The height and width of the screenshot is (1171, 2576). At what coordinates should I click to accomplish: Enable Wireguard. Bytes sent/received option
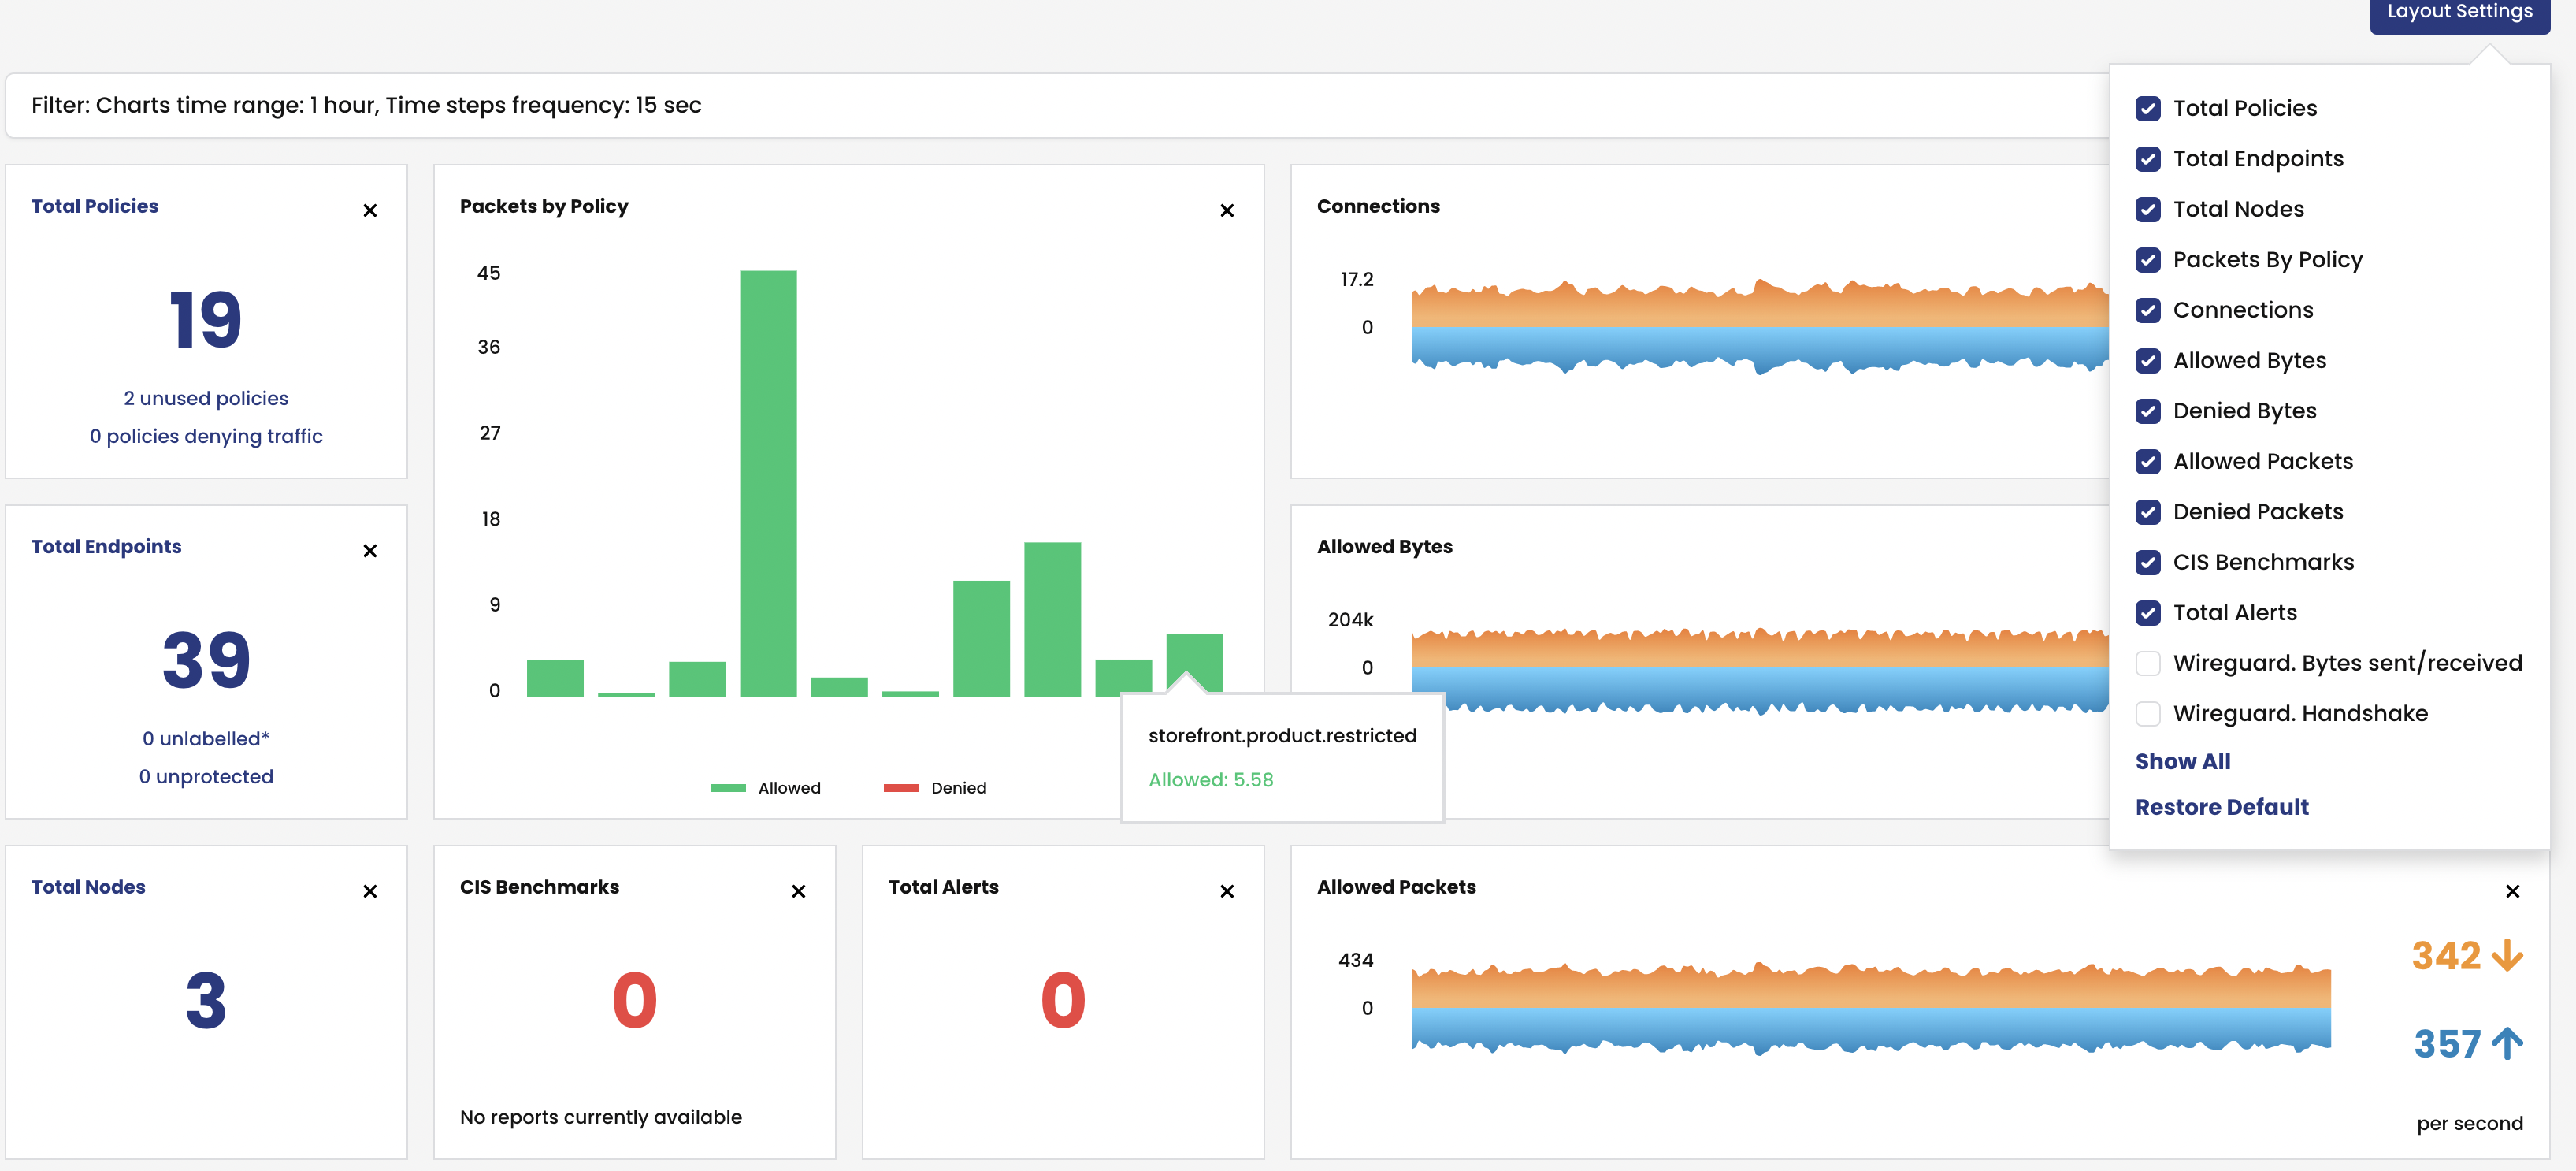pos(2148,662)
